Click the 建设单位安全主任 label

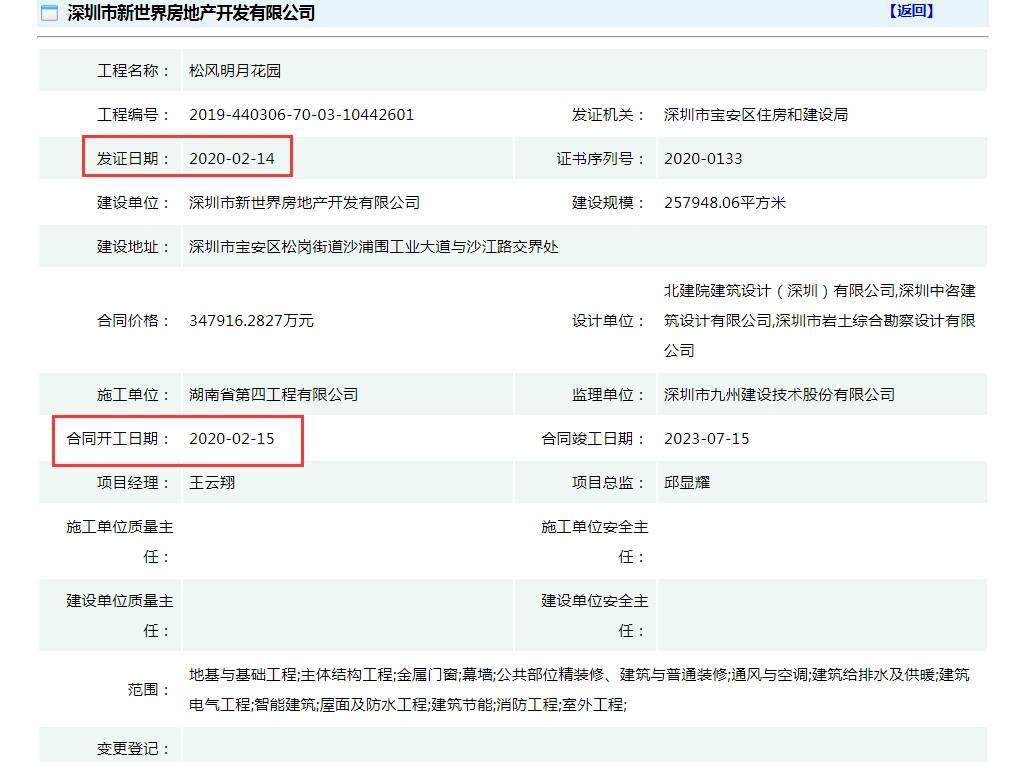click(595, 616)
